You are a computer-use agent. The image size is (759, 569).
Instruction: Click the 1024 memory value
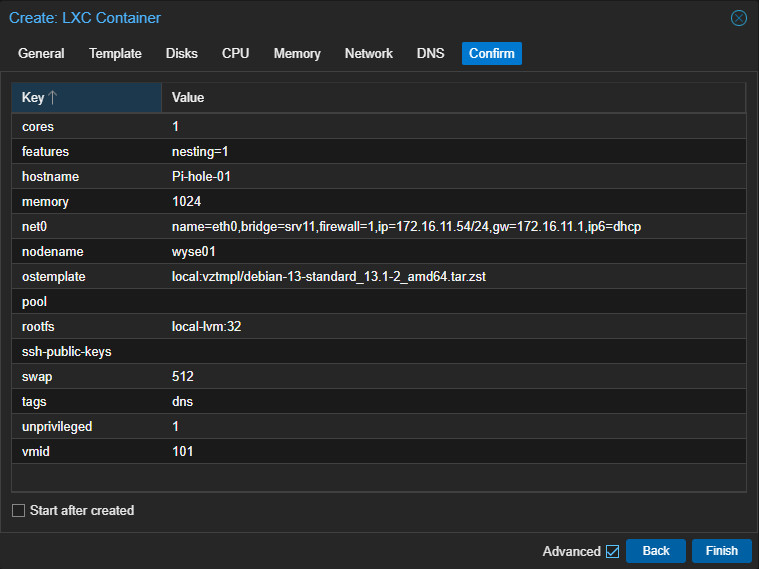click(x=186, y=201)
